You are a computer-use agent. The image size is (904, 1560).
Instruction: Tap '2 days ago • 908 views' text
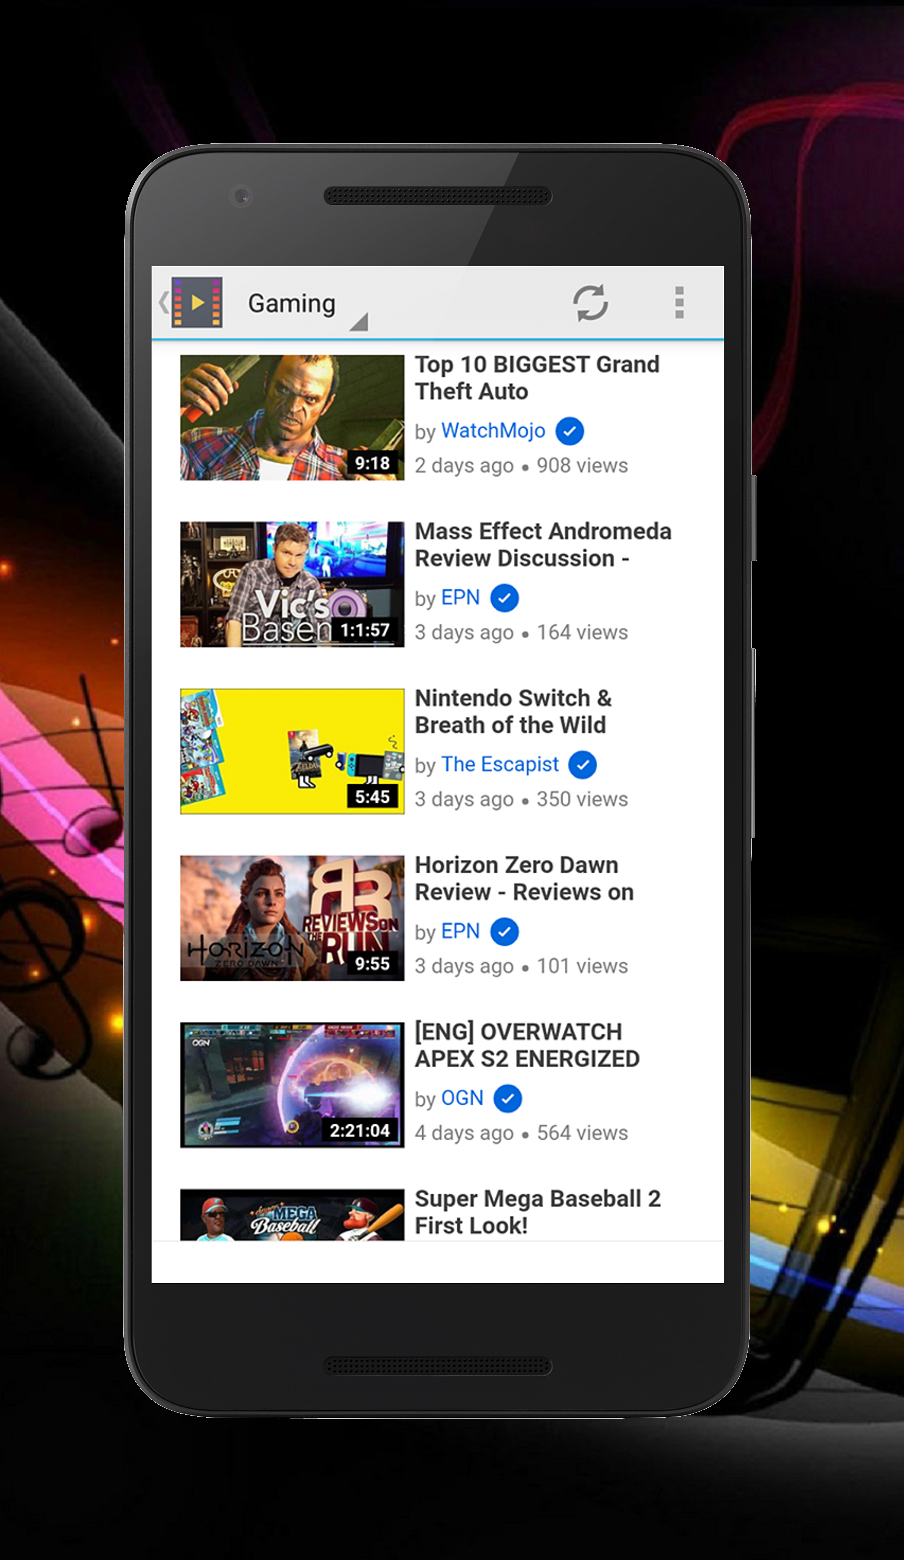[521, 466]
